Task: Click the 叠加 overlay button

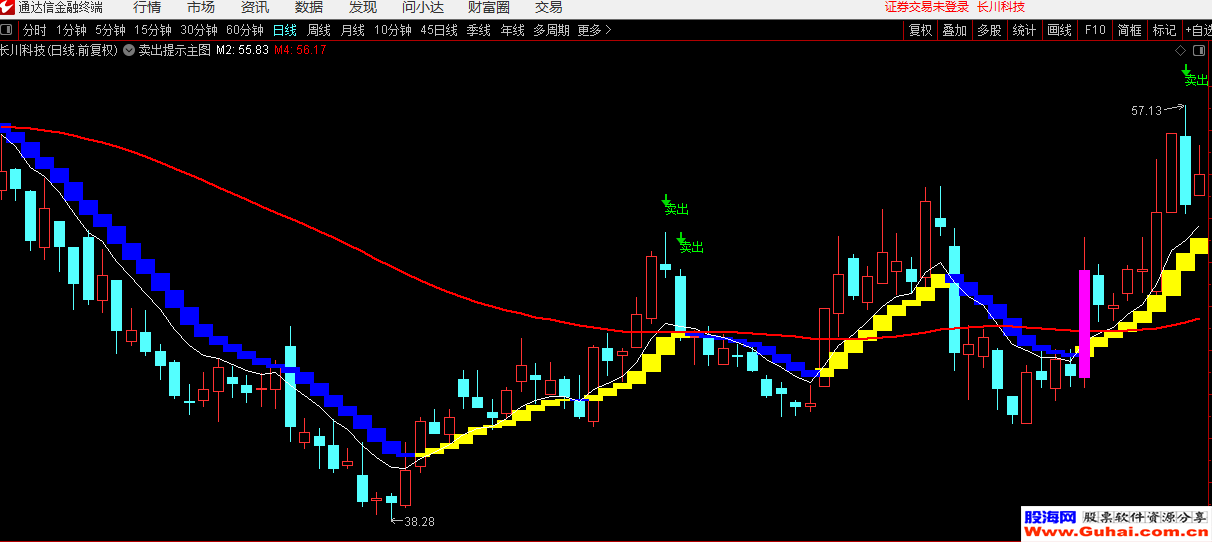Action: click(x=955, y=30)
